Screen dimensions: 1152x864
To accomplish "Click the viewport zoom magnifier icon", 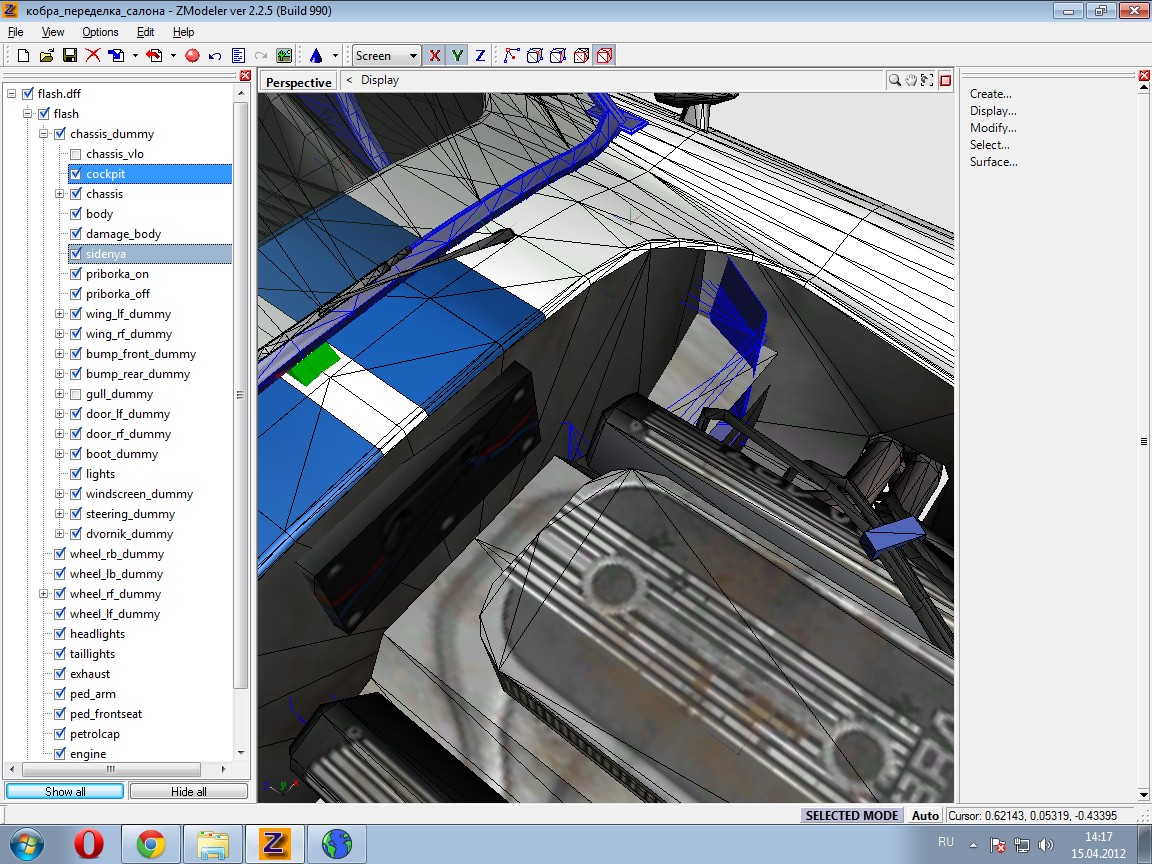I will (x=895, y=81).
